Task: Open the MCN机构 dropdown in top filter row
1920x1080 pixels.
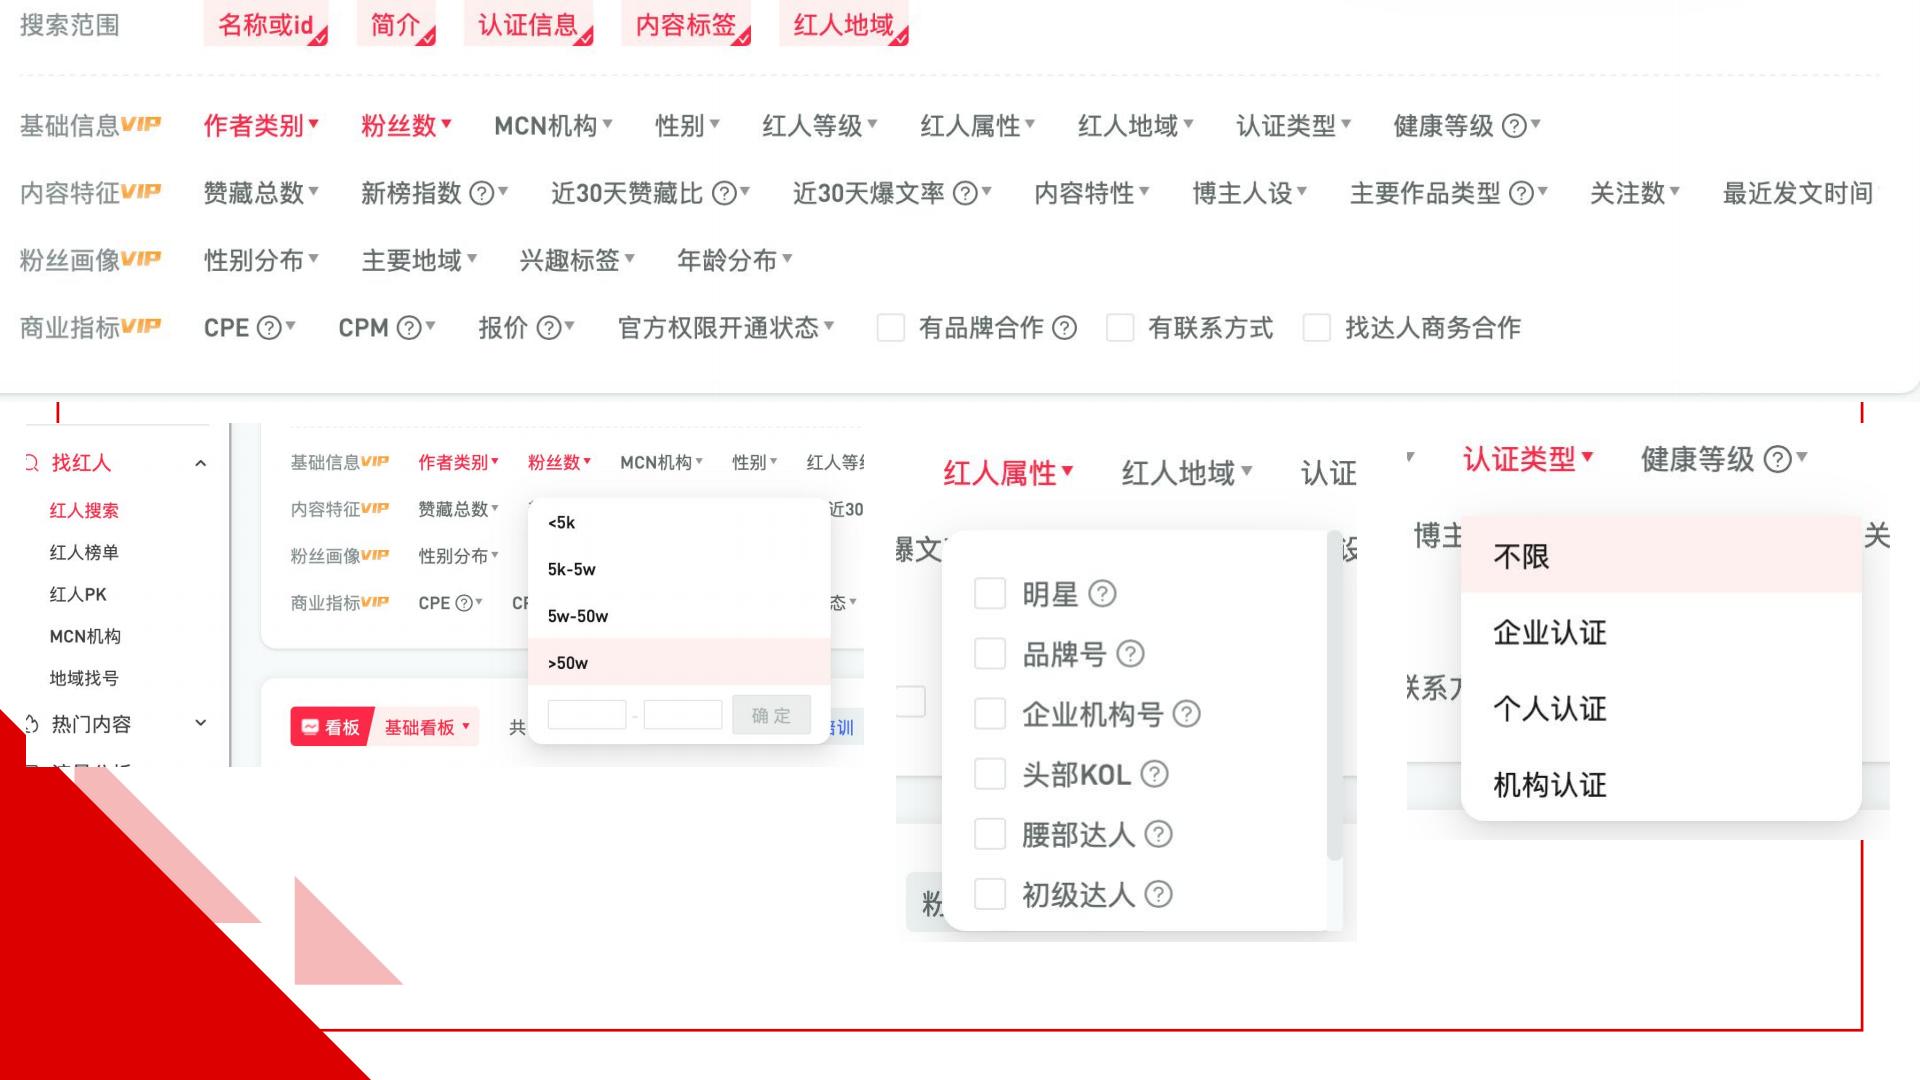Action: pyautogui.click(x=553, y=126)
